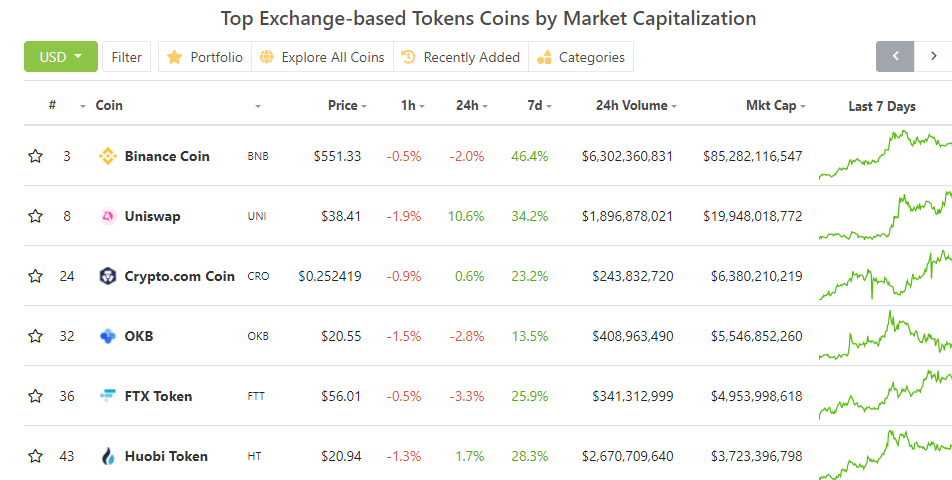This screenshot has height=480, width=952.
Task: Click the OKB logo icon
Action: click(x=108, y=336)
